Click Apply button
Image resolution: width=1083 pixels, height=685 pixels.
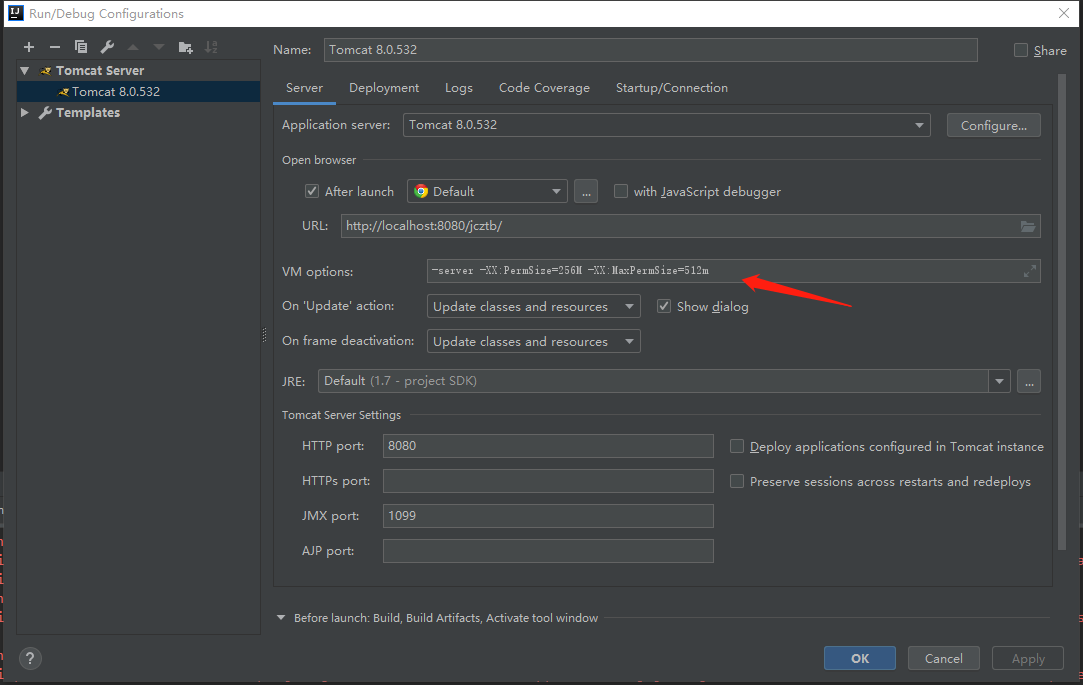coord(1028,658)
